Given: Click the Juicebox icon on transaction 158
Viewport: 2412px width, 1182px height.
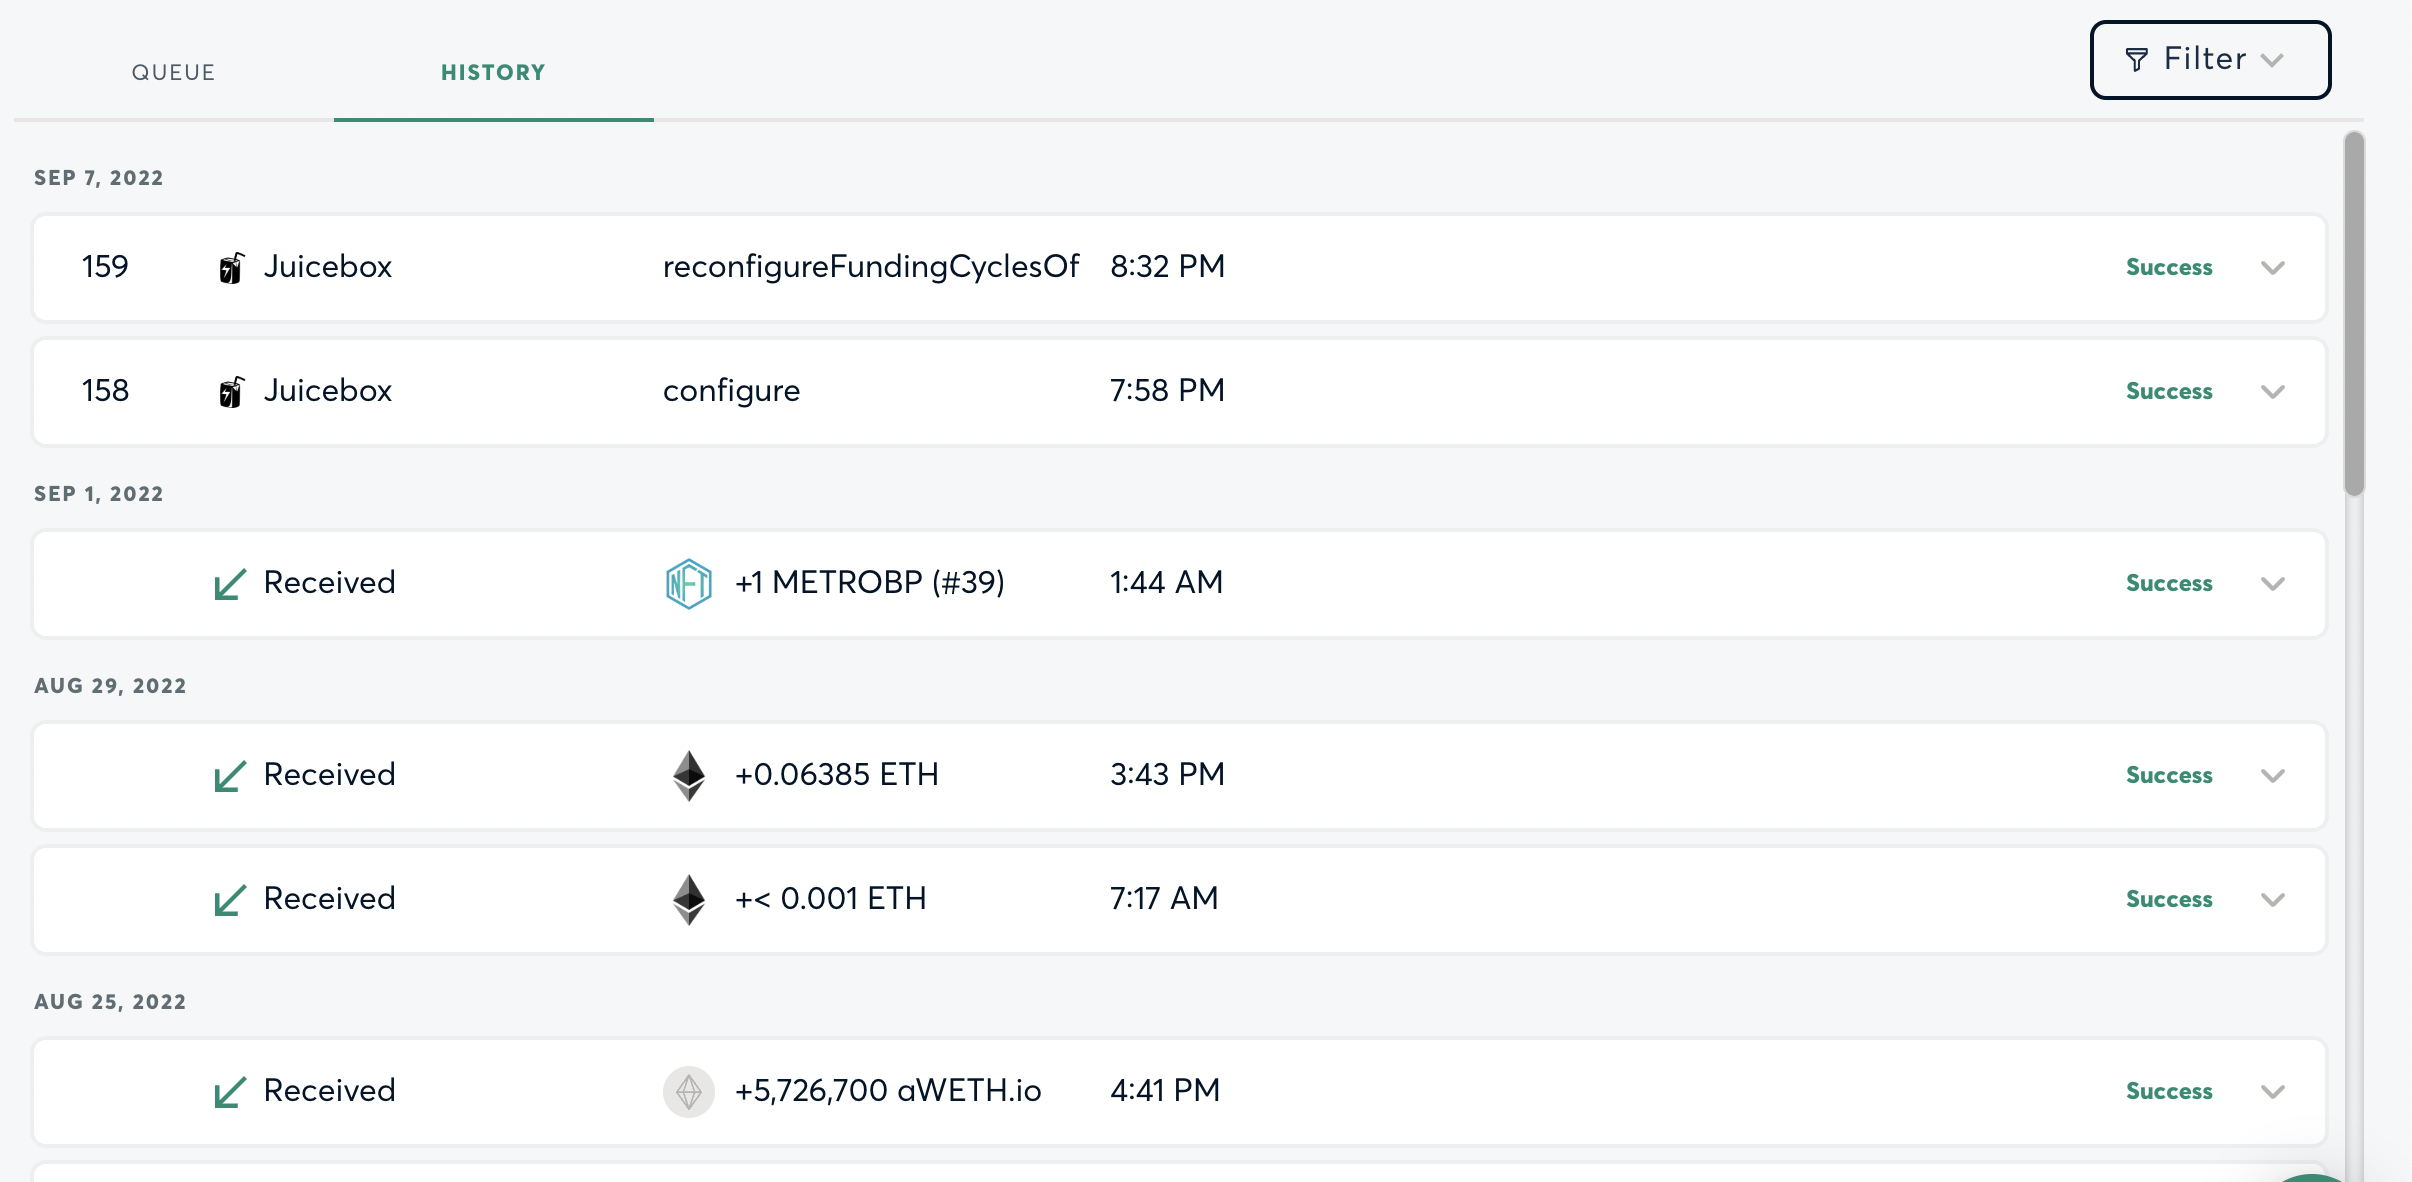Looking at the screenshot, I should pos(231,392).
